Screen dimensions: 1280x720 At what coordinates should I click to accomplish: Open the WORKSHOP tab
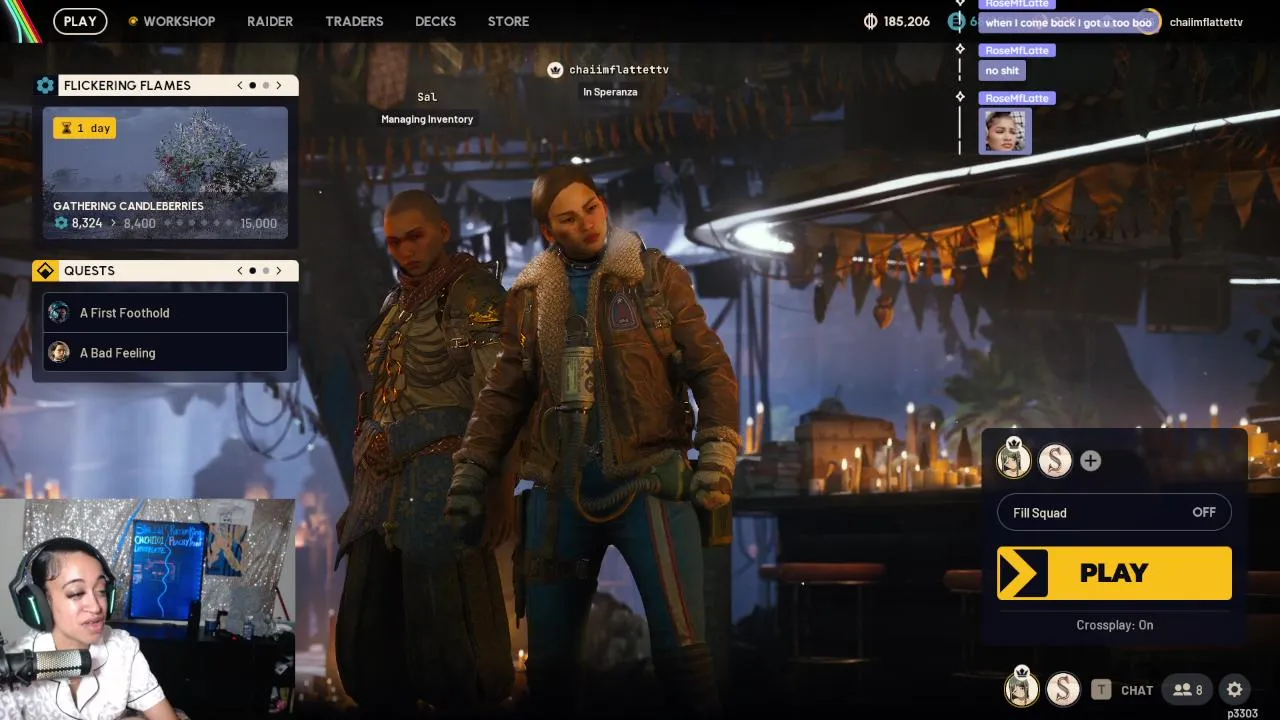coord(179,21)
